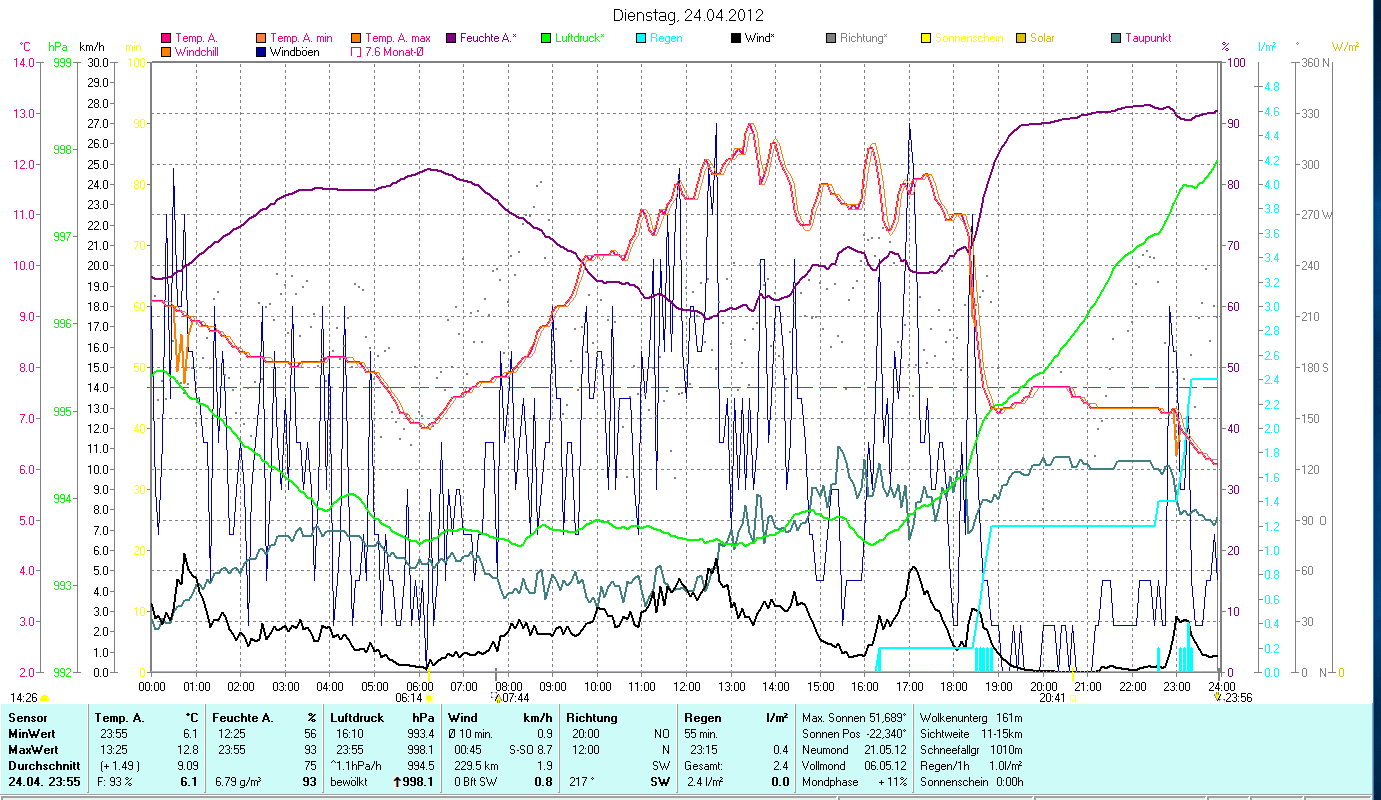Click the MaxWert row label

coord(34,750)
